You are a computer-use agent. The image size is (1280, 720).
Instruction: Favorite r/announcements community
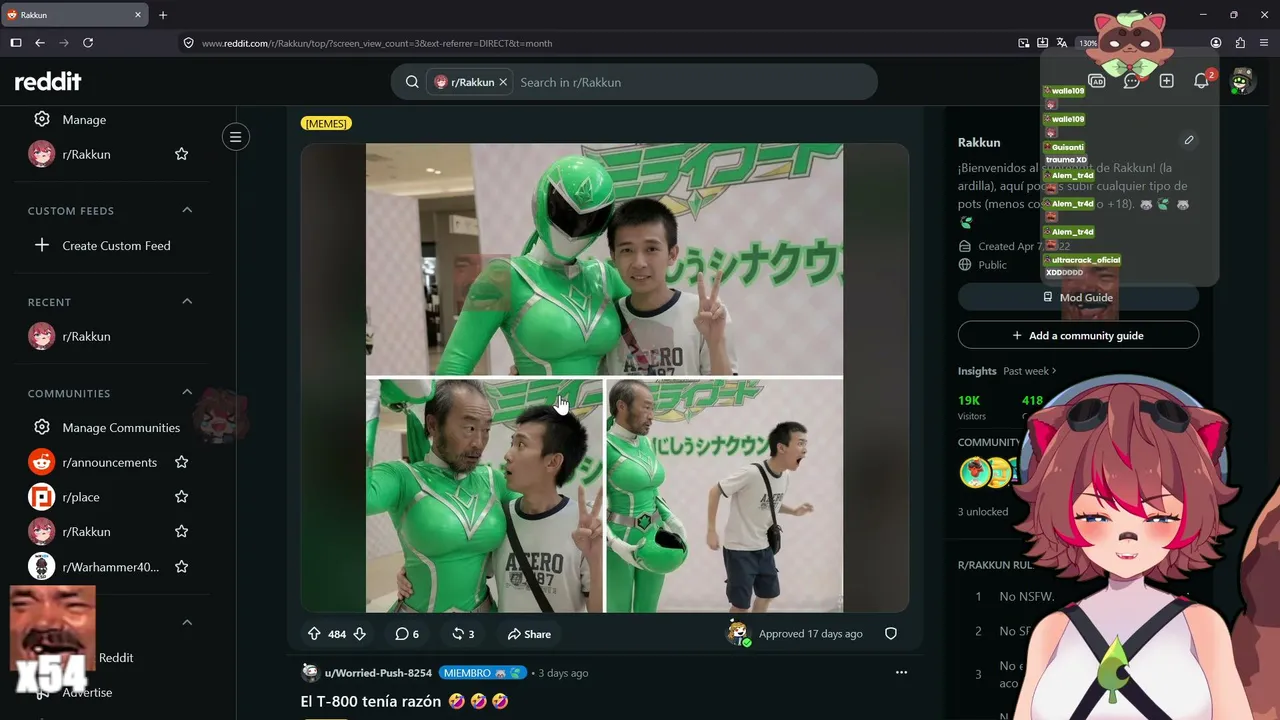click(182, 462)
